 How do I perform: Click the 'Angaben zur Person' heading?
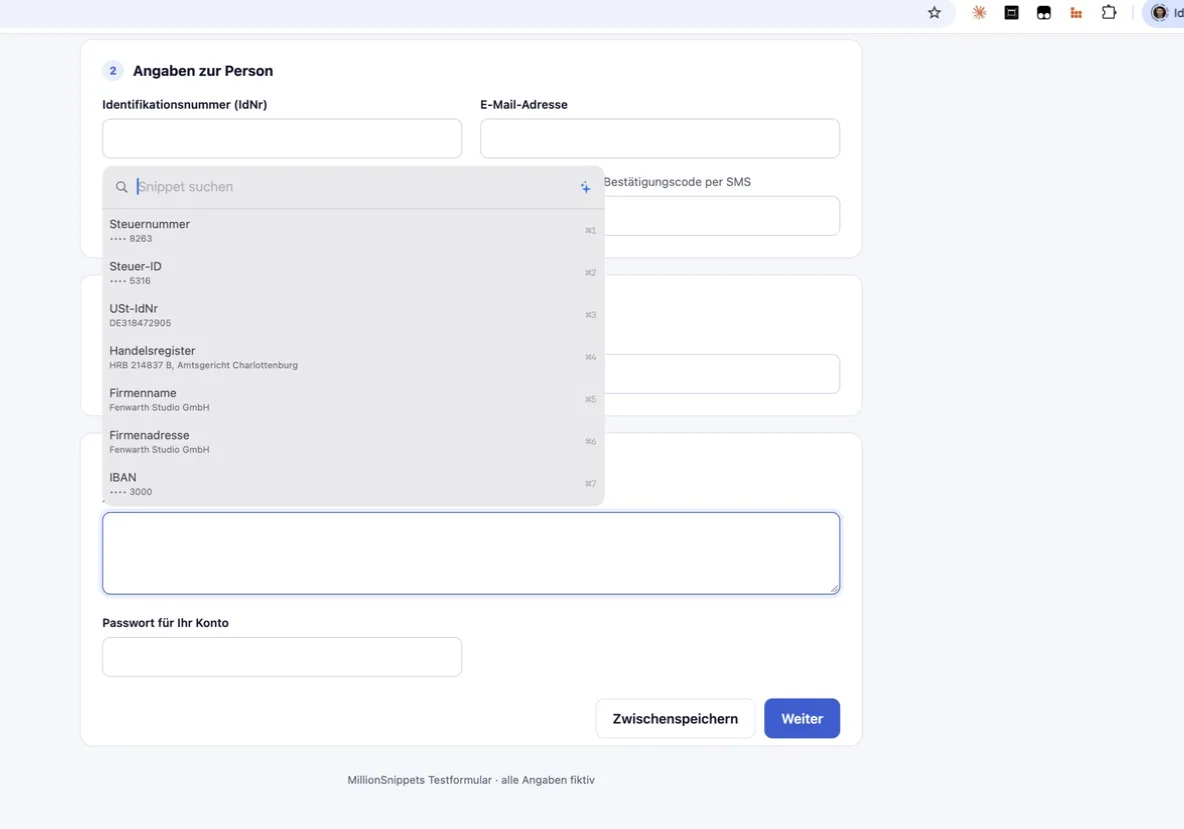click(x=203, y=71)
